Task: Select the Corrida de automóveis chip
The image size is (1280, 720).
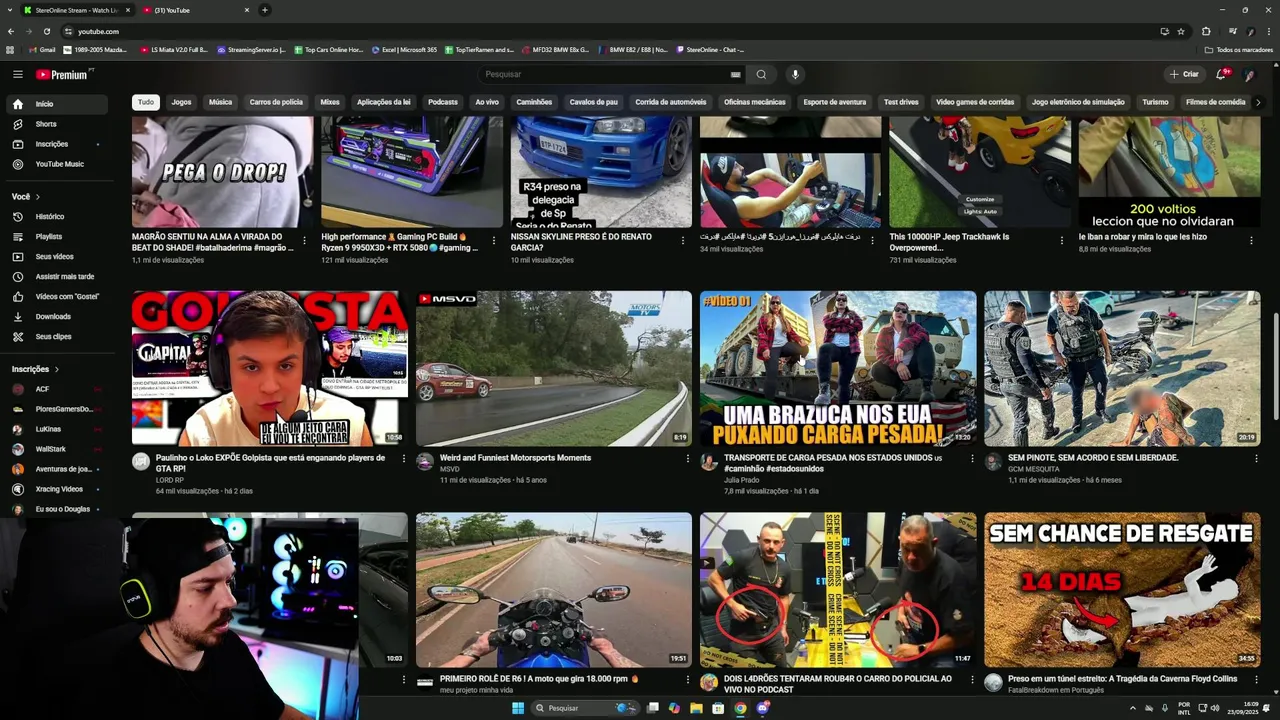Action: pos(671,102)
